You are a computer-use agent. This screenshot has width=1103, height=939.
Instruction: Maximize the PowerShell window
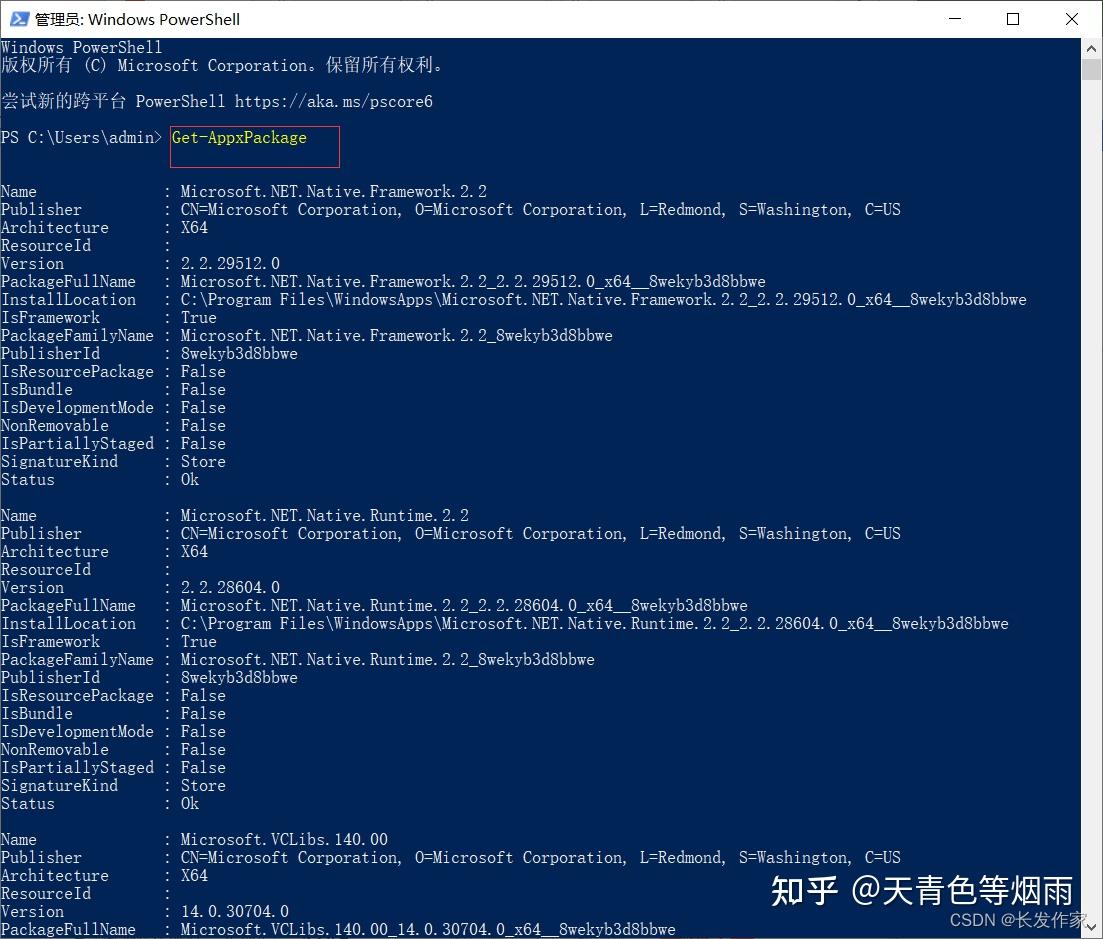pyautogui.click(x=1013, y=19)
